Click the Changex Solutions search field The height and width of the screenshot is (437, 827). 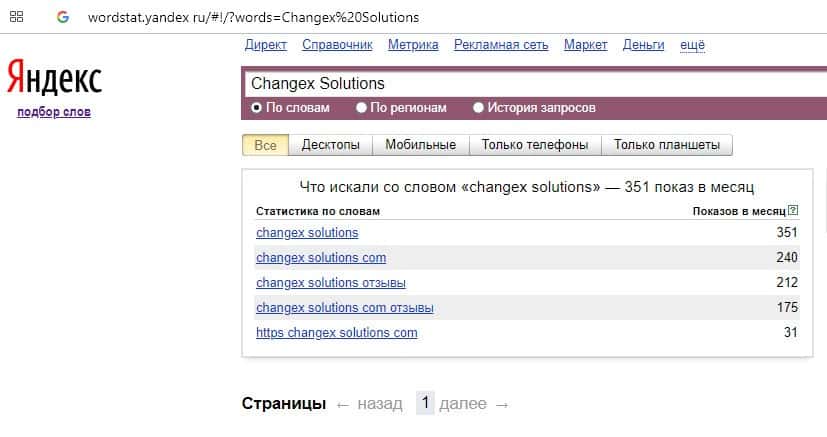point(530,84)
